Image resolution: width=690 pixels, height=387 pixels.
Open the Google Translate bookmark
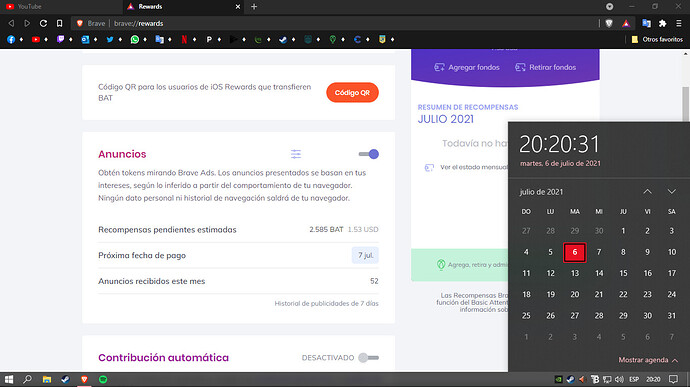click(159, 40)
